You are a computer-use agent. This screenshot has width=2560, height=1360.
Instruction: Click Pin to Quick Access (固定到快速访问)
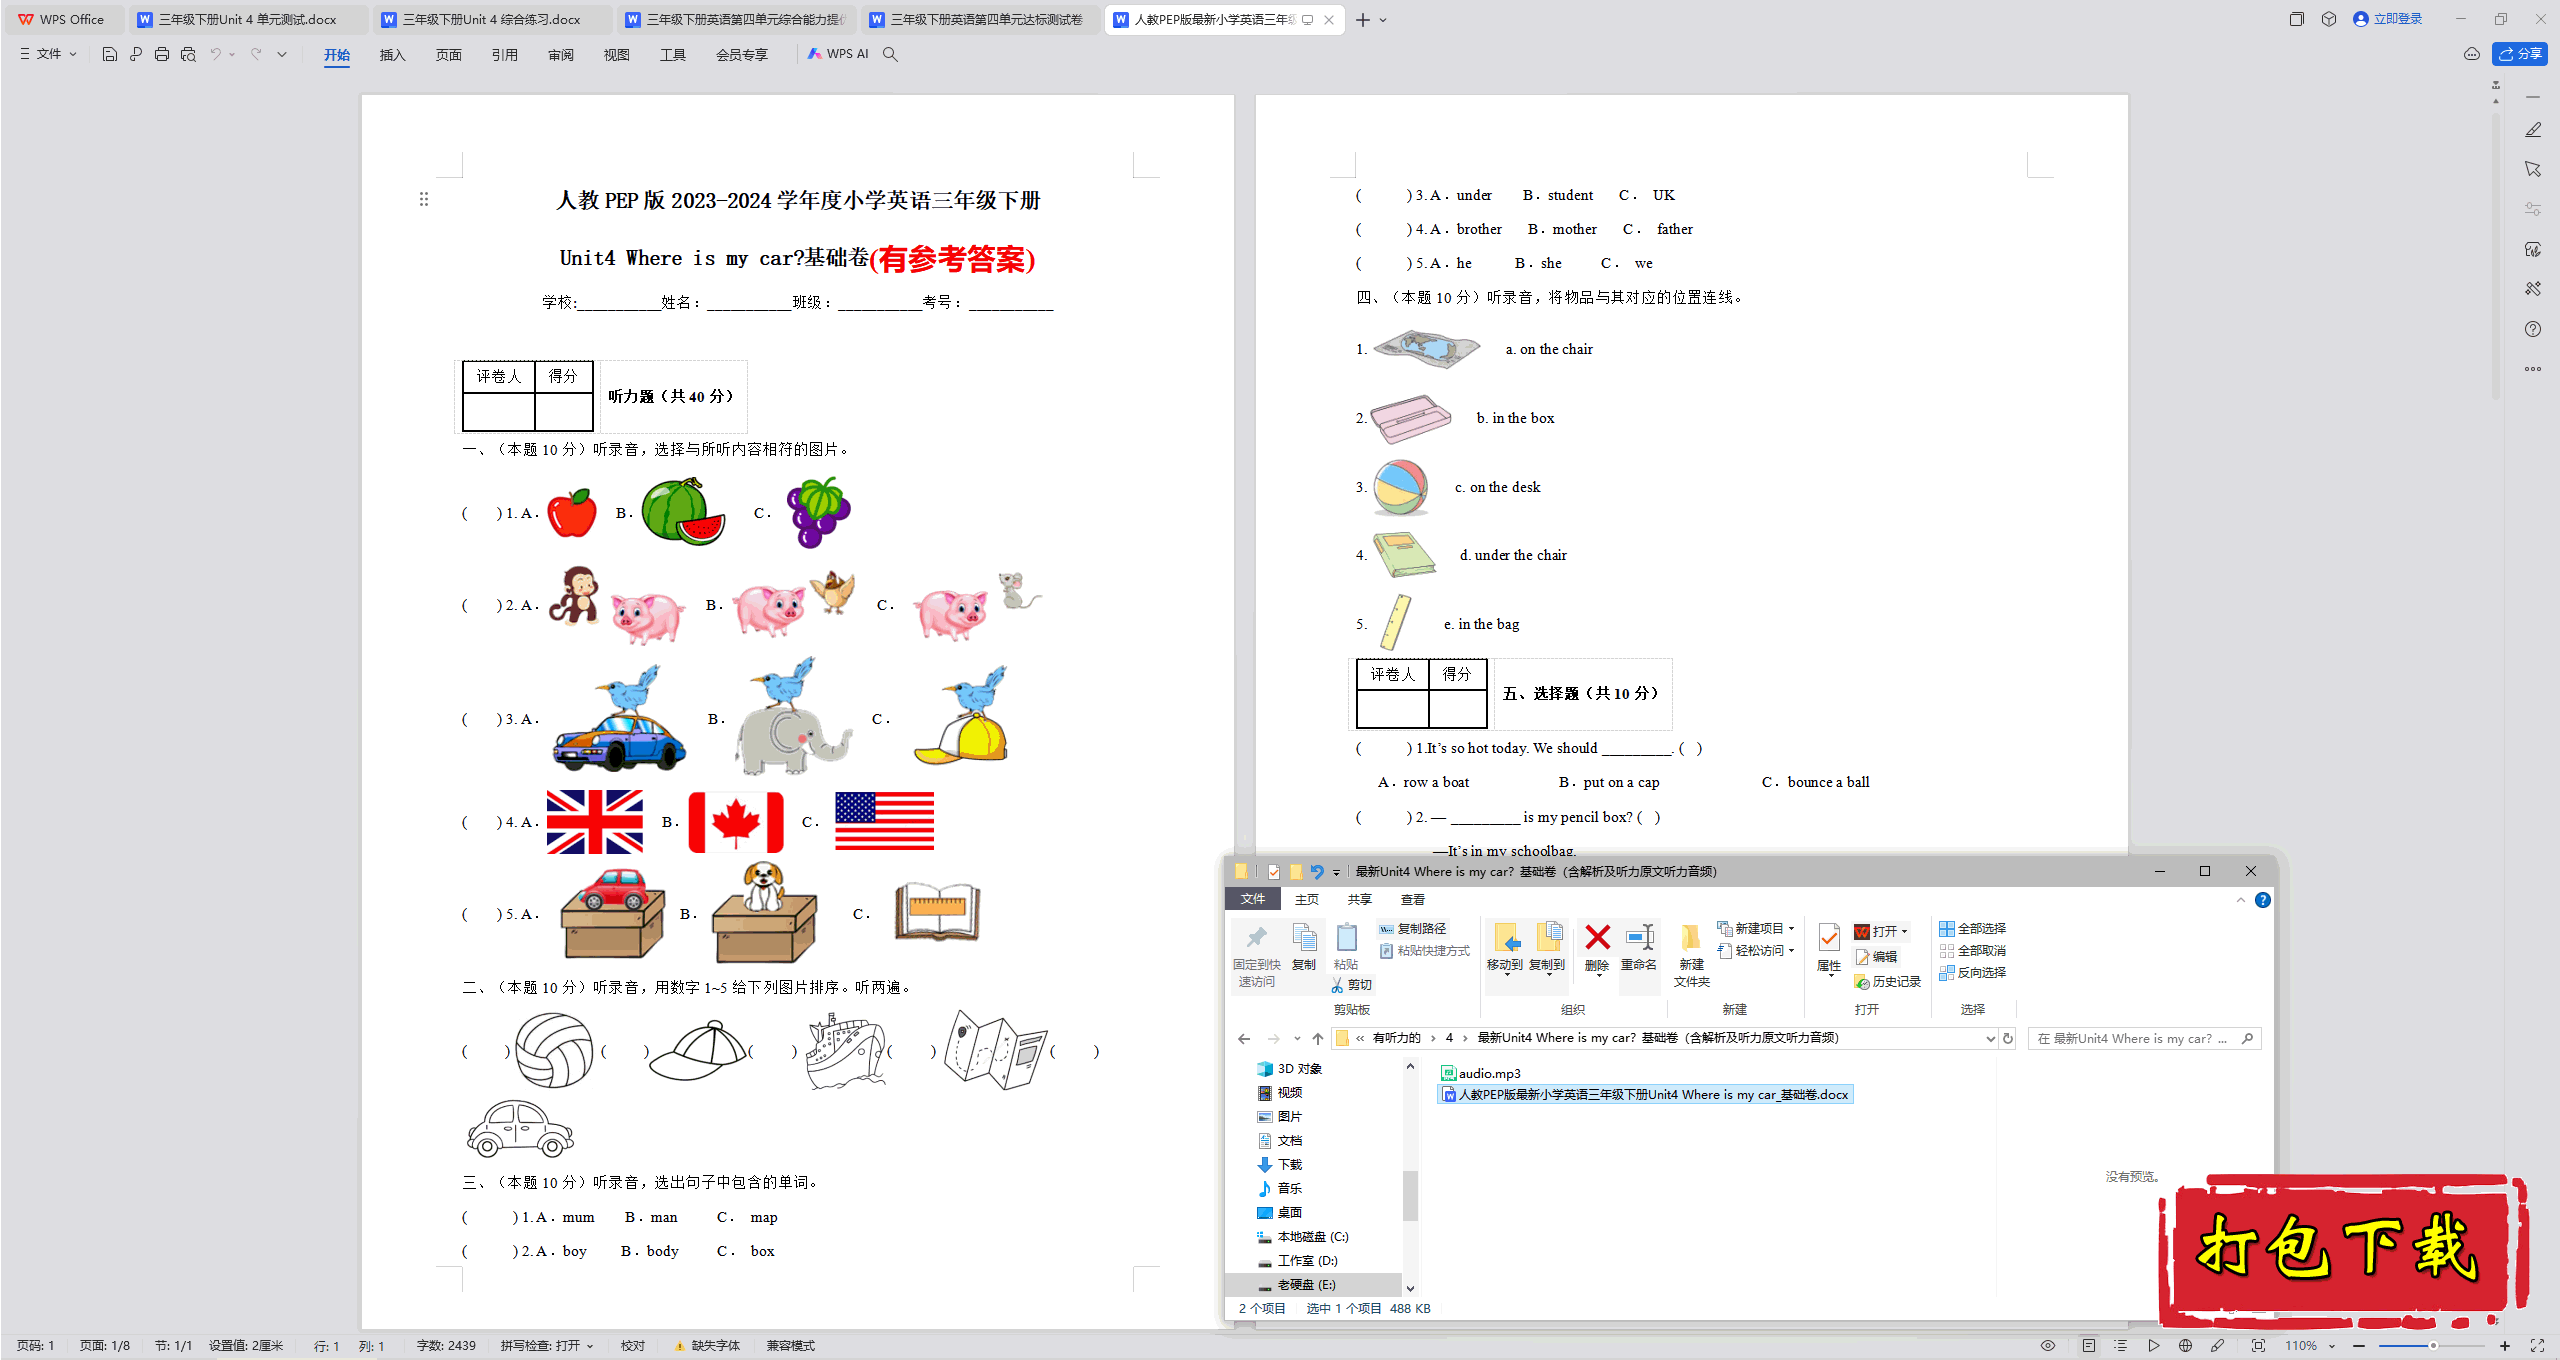(x=1257, y=955)
